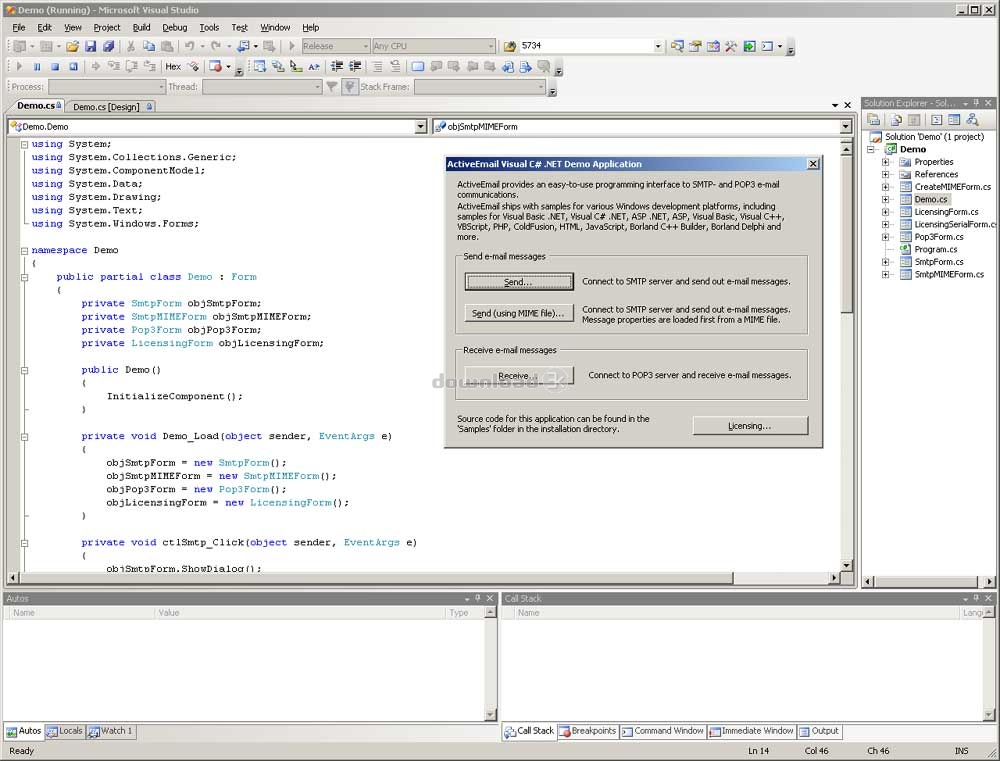Open the Breakpoints window icon with red dot
Screen dimensions: 1000x761
[216, 66]
